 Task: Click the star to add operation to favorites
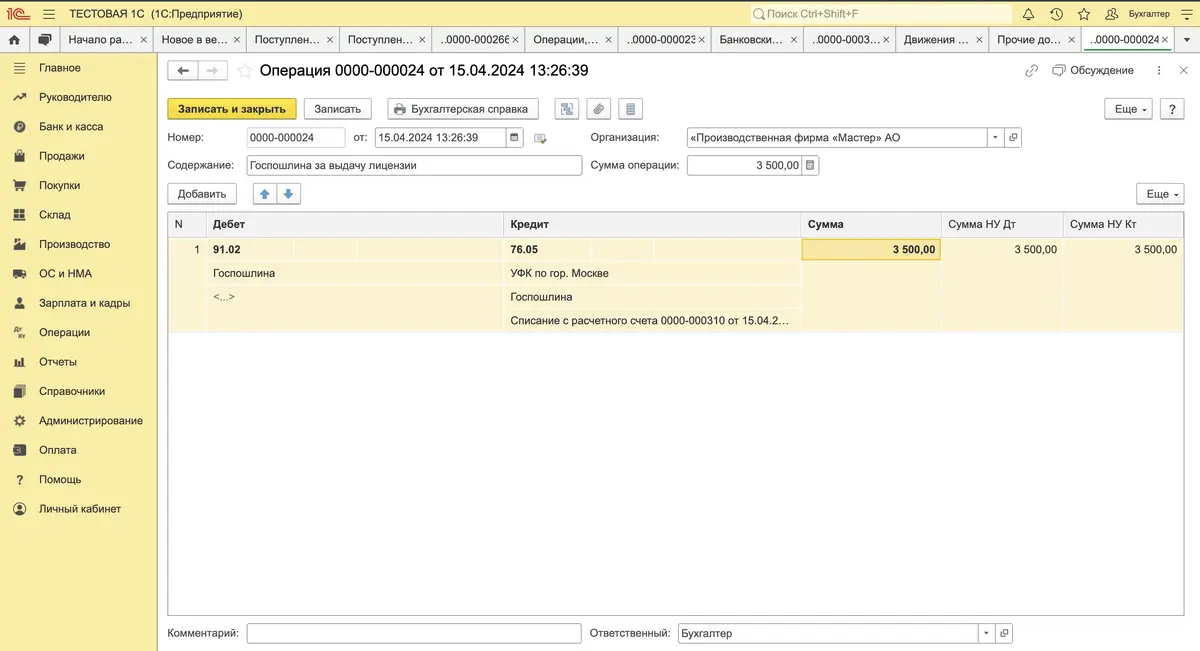[244, 71]
